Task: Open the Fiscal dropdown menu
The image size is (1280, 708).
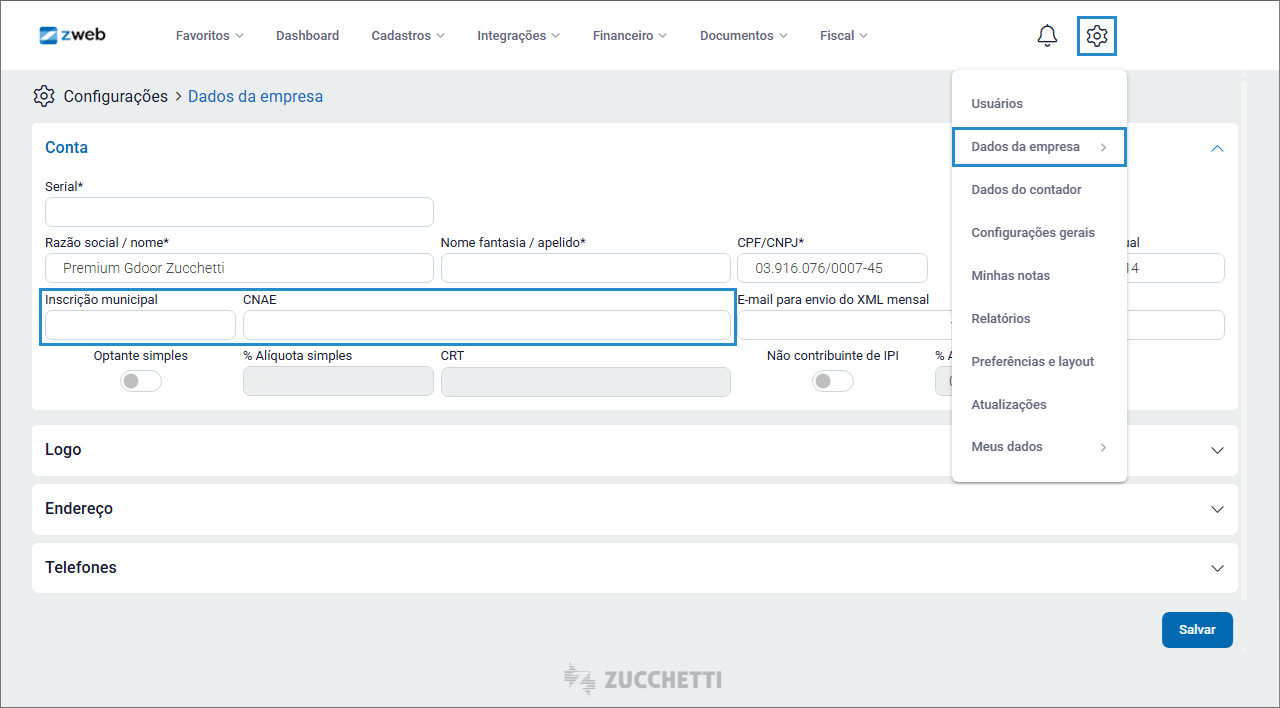Action: pos(843,36)
